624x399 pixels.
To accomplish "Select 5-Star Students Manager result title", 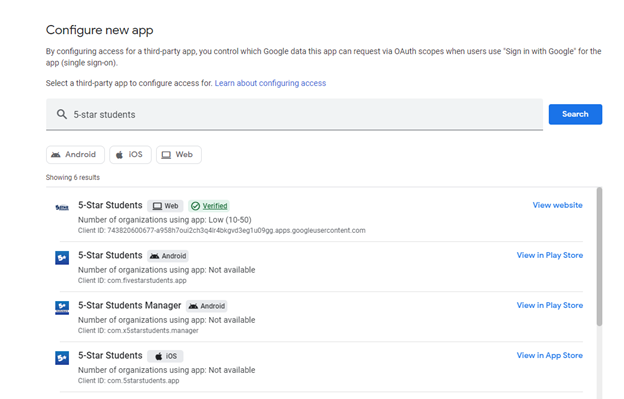I will pyautogui.click(x=129, y=306).
